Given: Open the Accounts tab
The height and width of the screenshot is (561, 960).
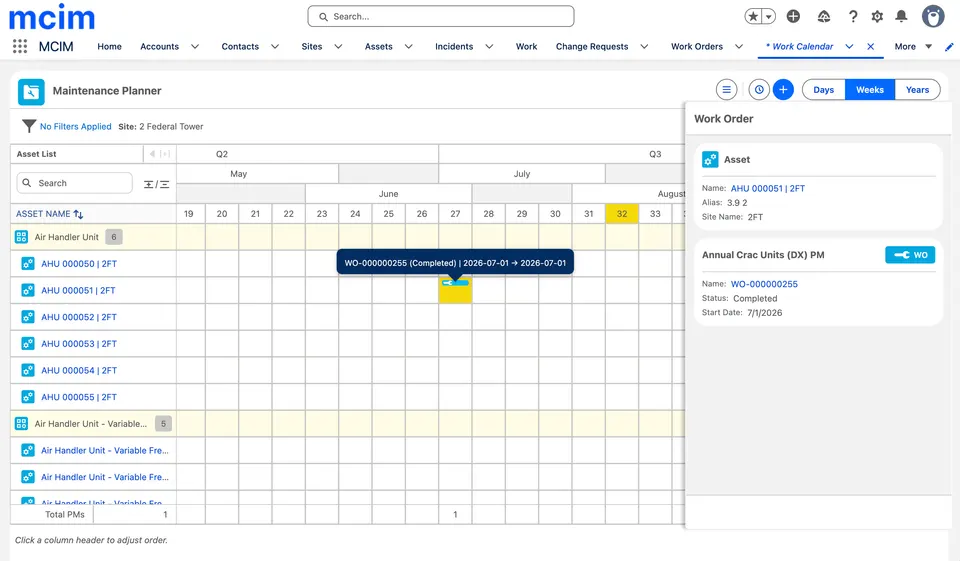Looking at the screenshot, I should click(159, 47).
